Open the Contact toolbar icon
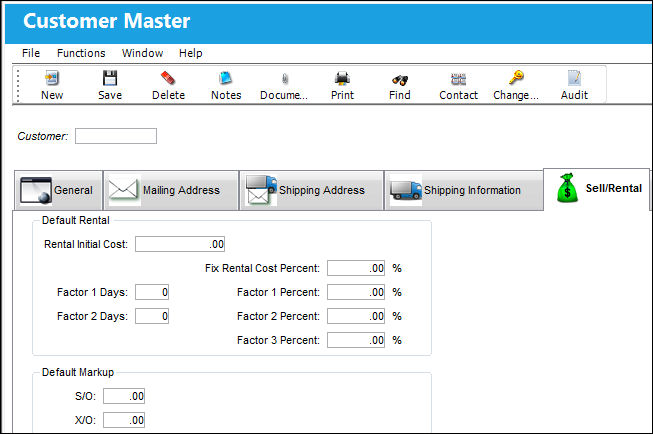The height and width of the screenshot is (434, 653). (458, 78)
